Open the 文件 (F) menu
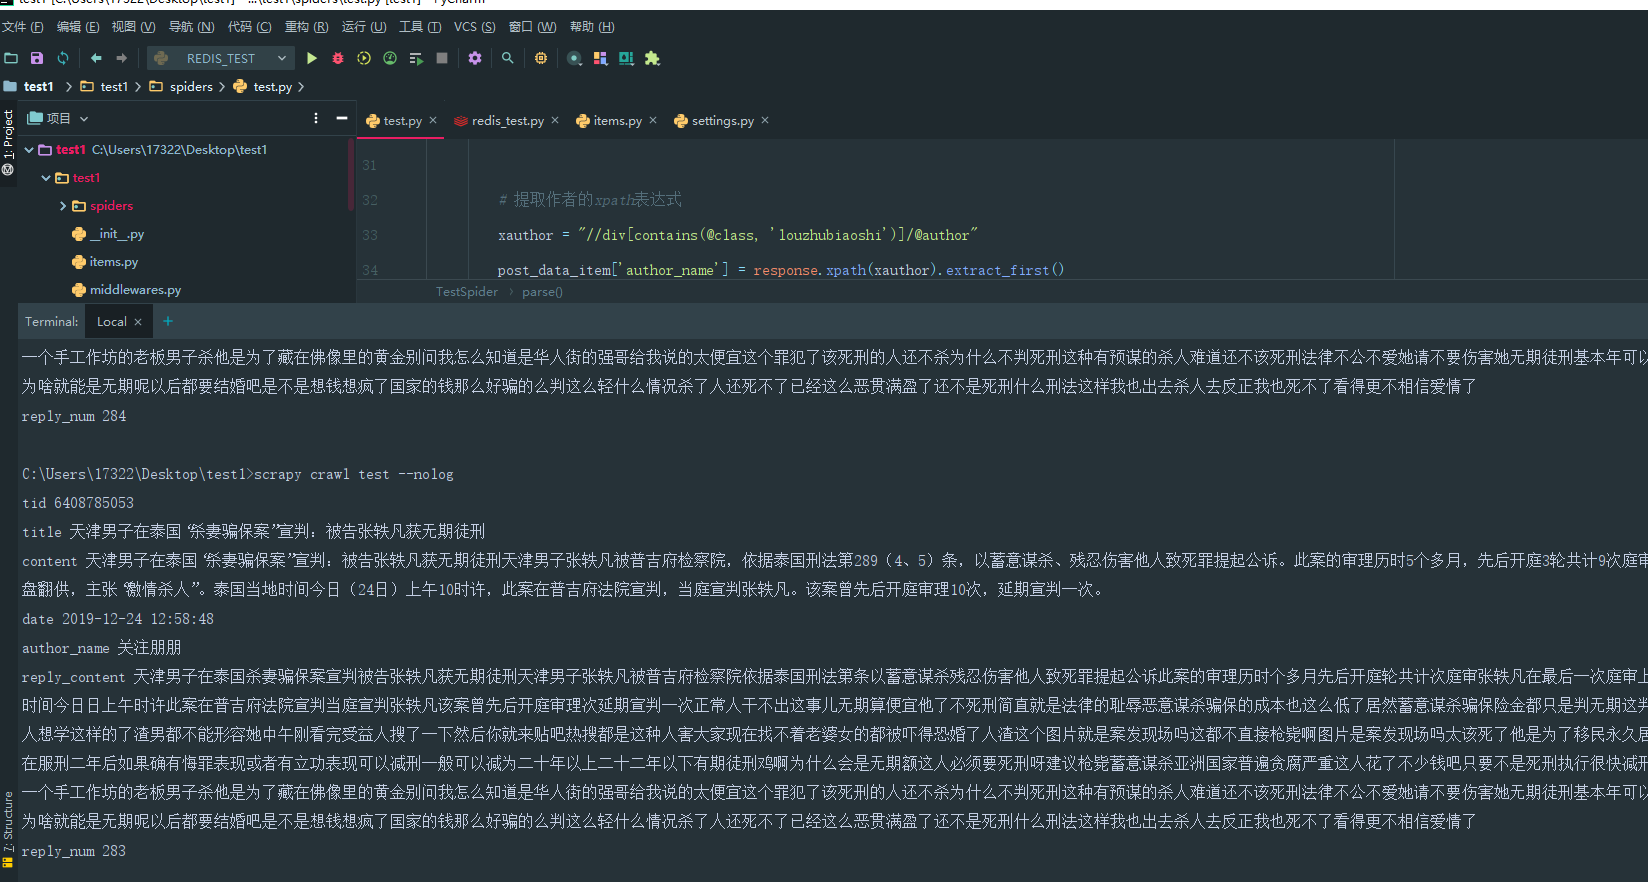Image resolution: width=1648 pixels, height=882 pixels. pyautogui.click(x=23, y=27)
